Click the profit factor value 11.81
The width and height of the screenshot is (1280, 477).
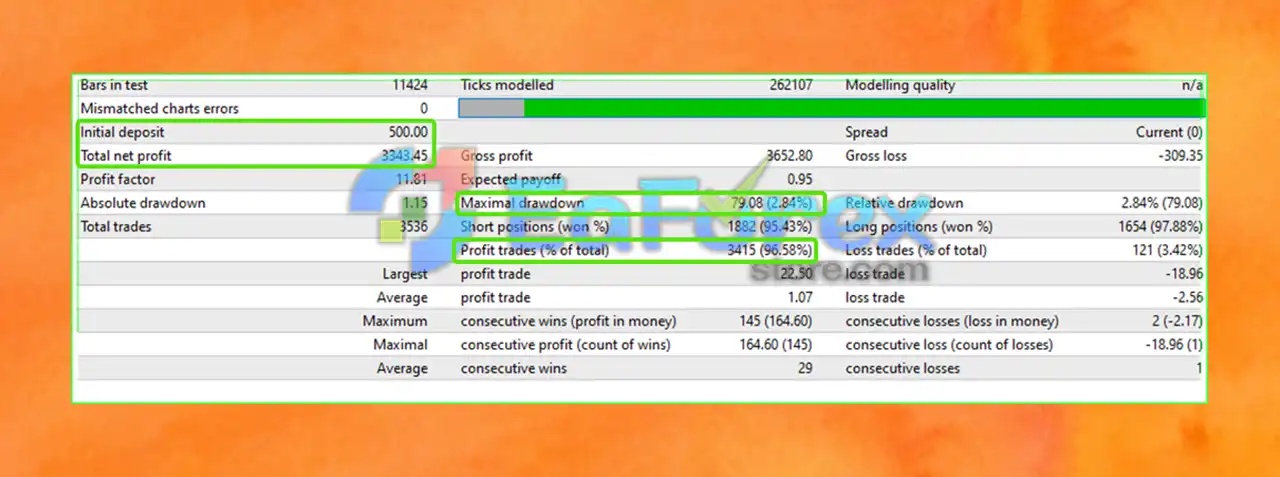click(412, 180)
